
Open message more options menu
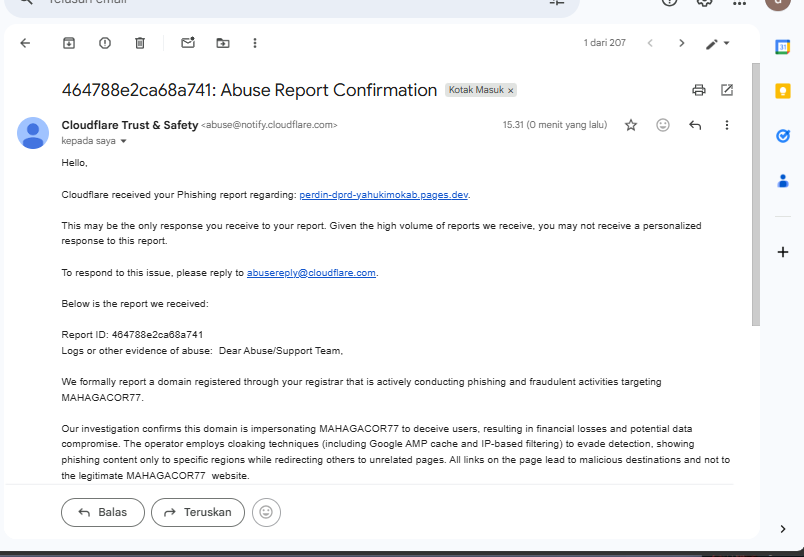tap(727, 125)
